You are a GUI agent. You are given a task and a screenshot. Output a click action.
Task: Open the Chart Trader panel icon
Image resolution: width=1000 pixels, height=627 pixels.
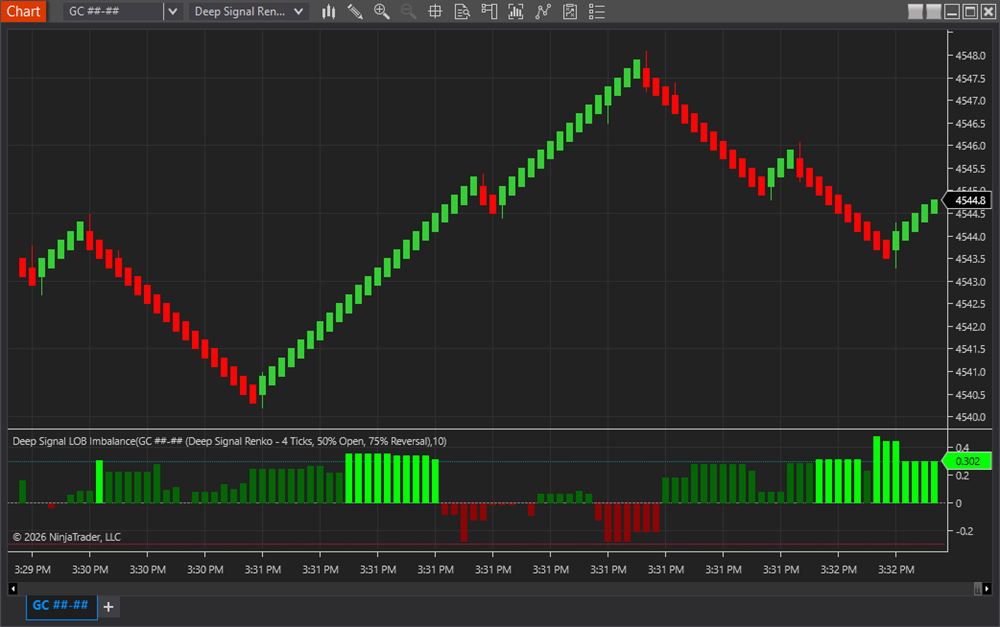tap(489, 11)
